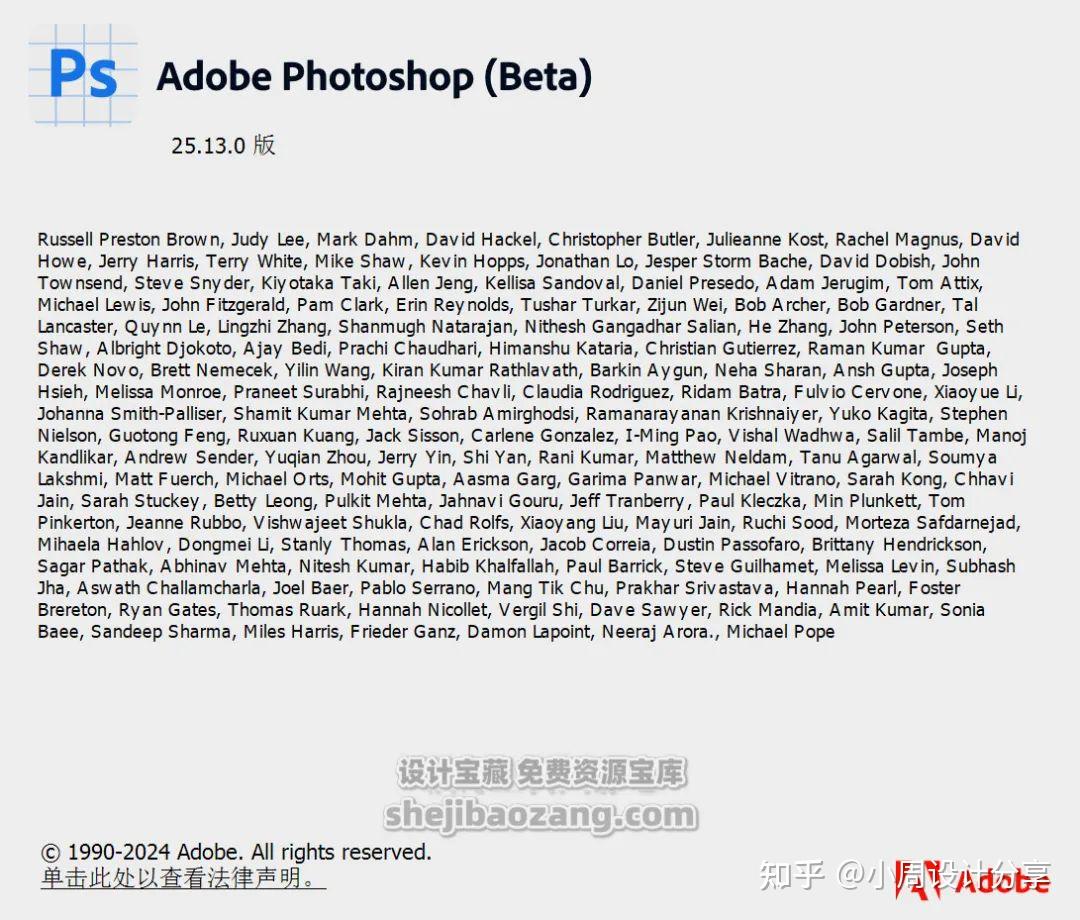This screenshot has height=920, width=1080.
Task: Click Russell Preston Brown in credits
Action: 129,239
